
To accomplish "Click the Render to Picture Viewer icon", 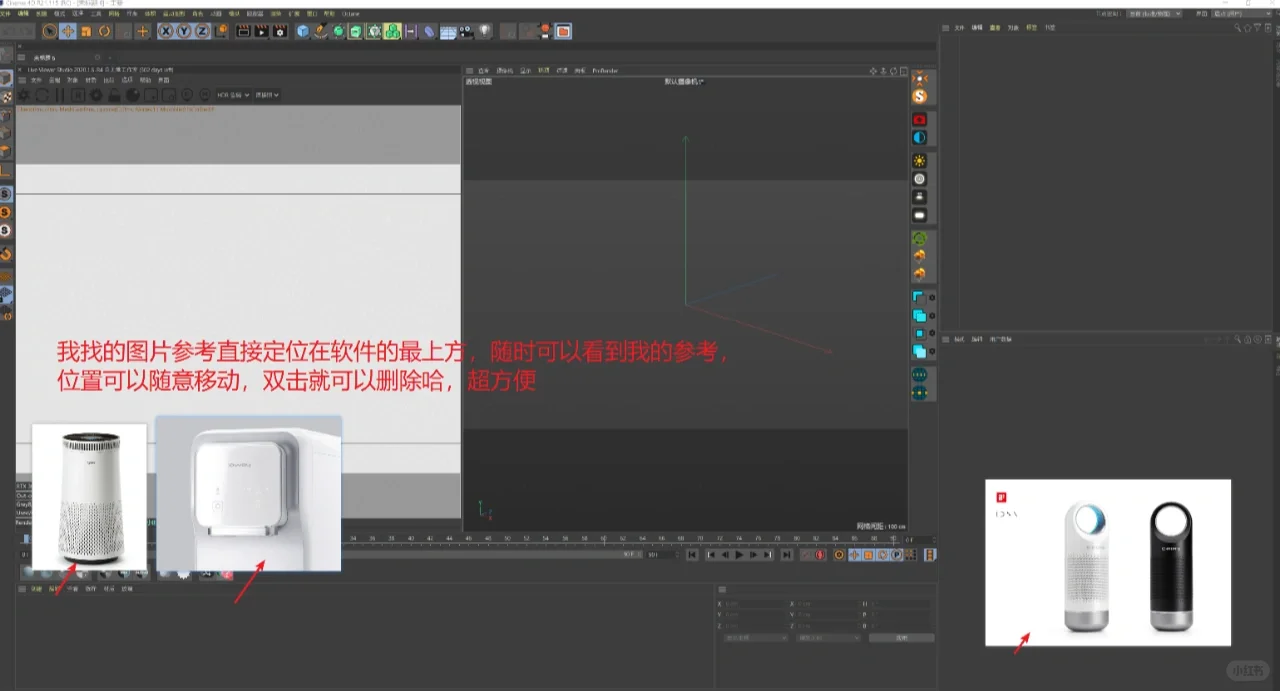I will coord(261,31).
